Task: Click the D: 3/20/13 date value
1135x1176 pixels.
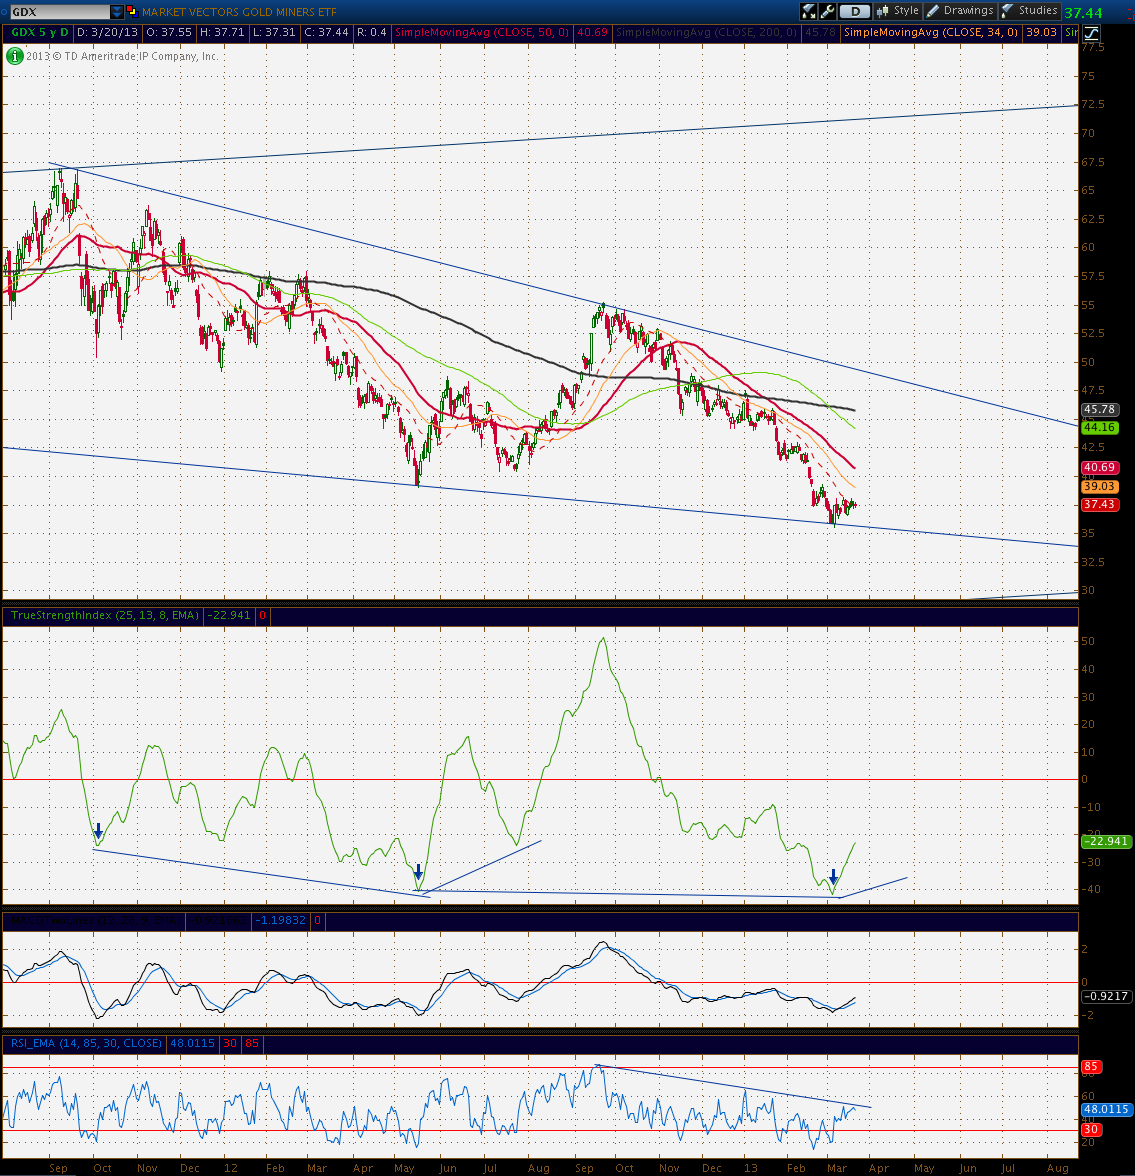Action: click(108, 32)
